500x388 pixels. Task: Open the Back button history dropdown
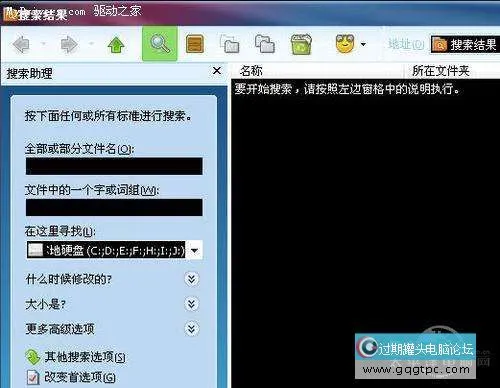click(x=43, y=44)
